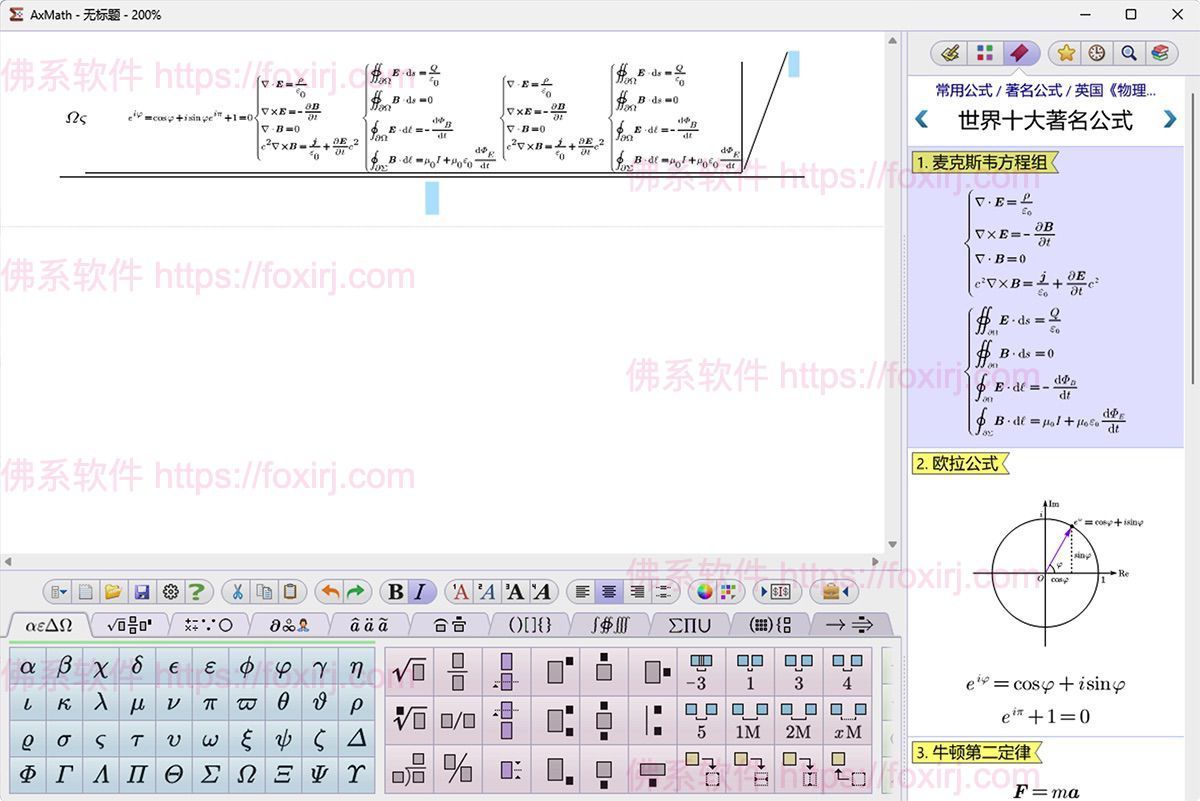This screenshot has width=1200, height=801.
Task: Click the copy icon on the toolbar
Action: tap(263, 591)
